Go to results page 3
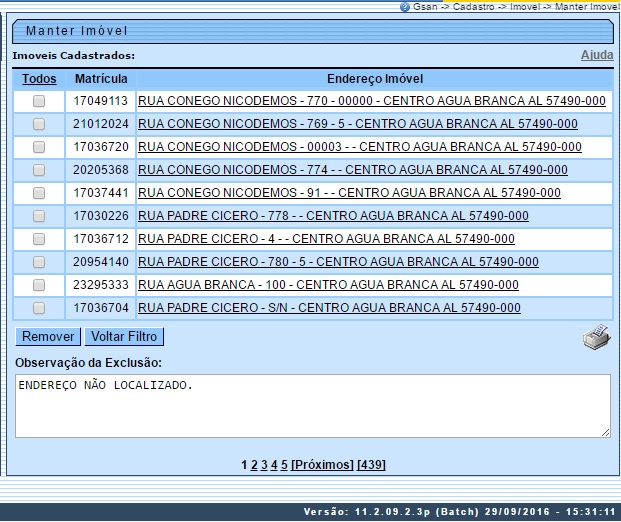621x522 pixels. [x=264, y=465]
